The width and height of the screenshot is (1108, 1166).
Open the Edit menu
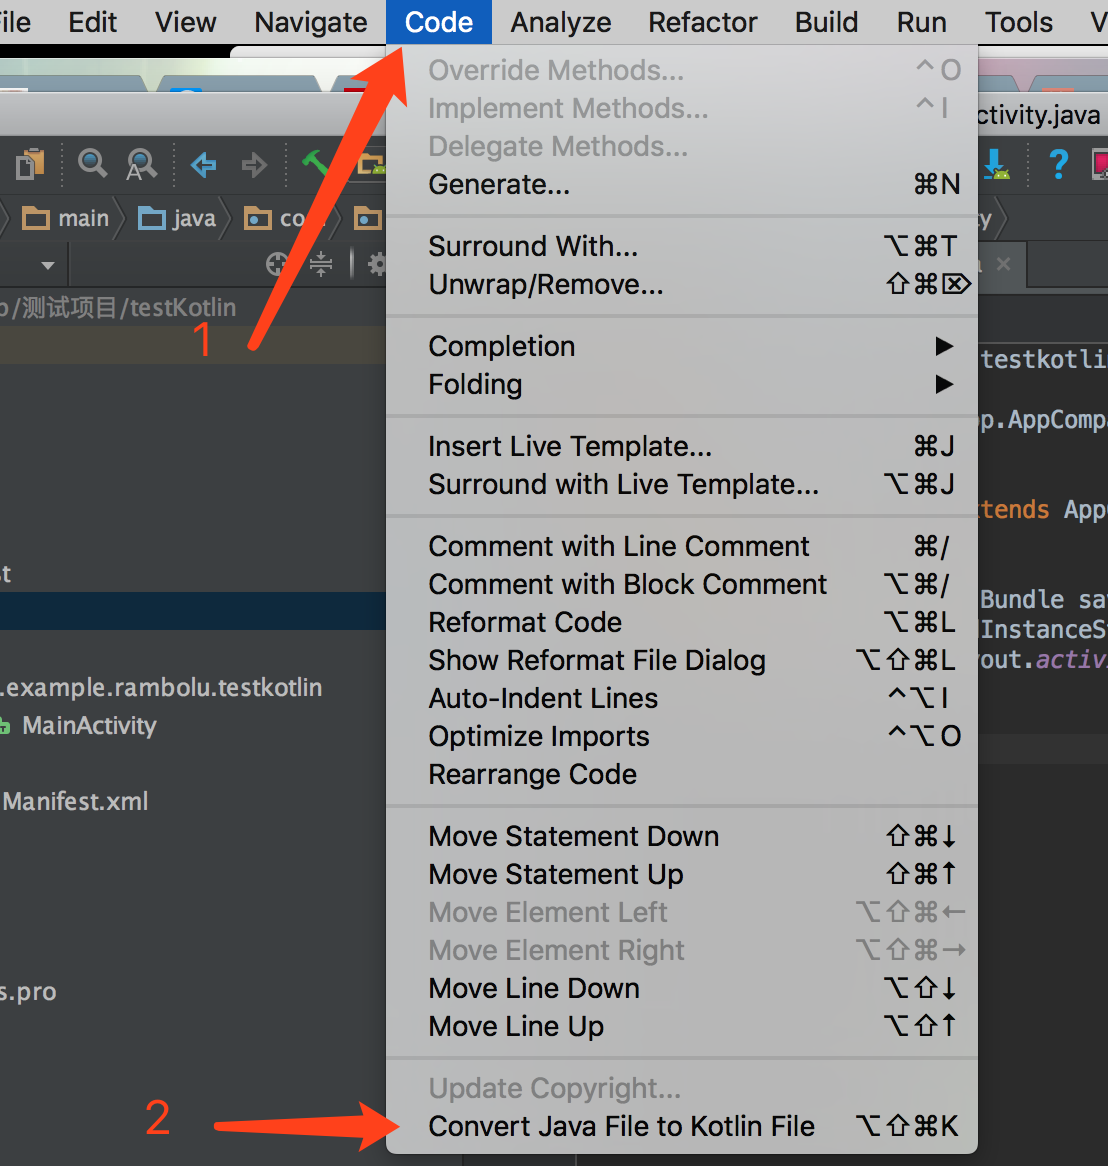tap(92, 22)
